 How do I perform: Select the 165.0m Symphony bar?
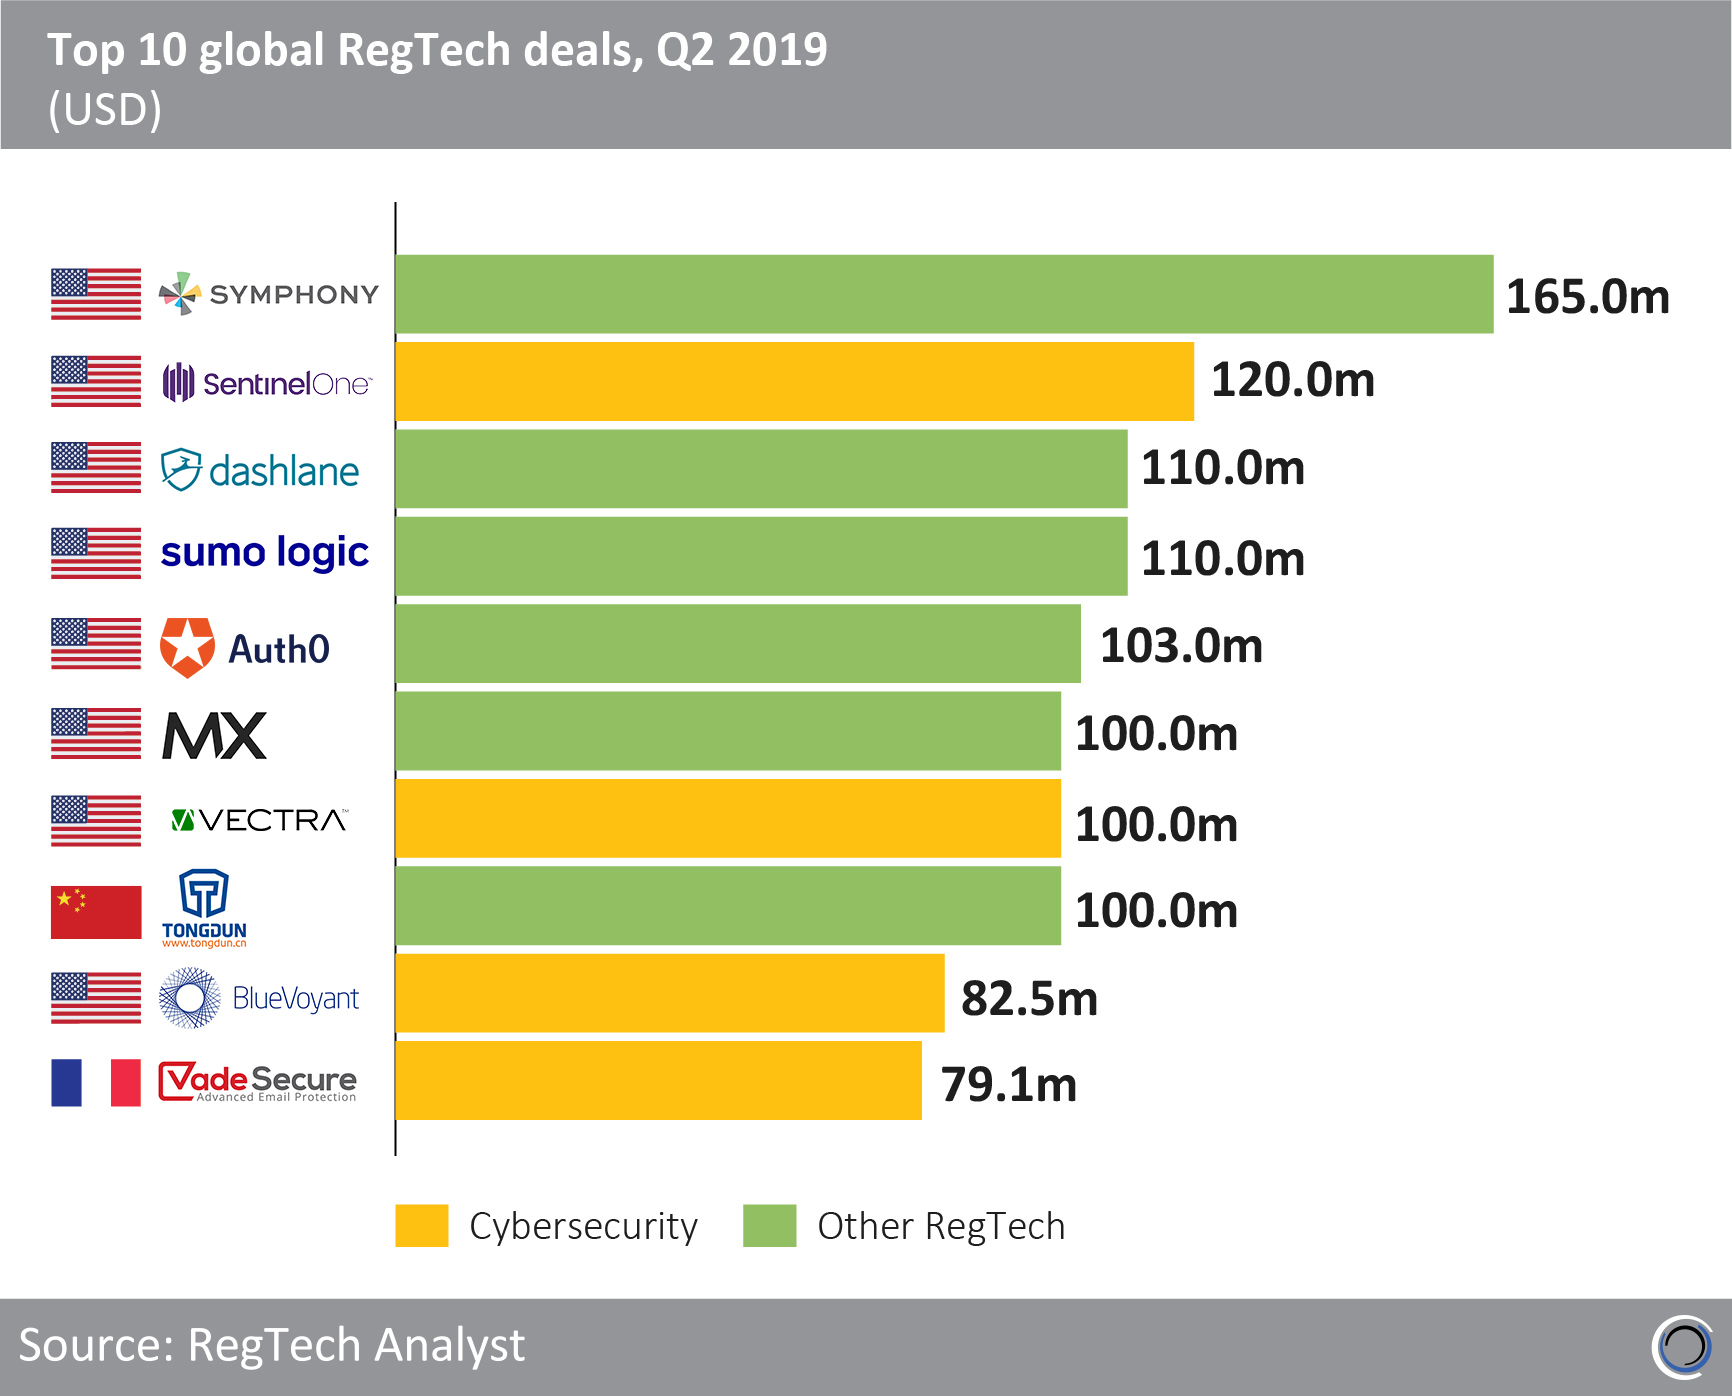[x=943, y=294]
